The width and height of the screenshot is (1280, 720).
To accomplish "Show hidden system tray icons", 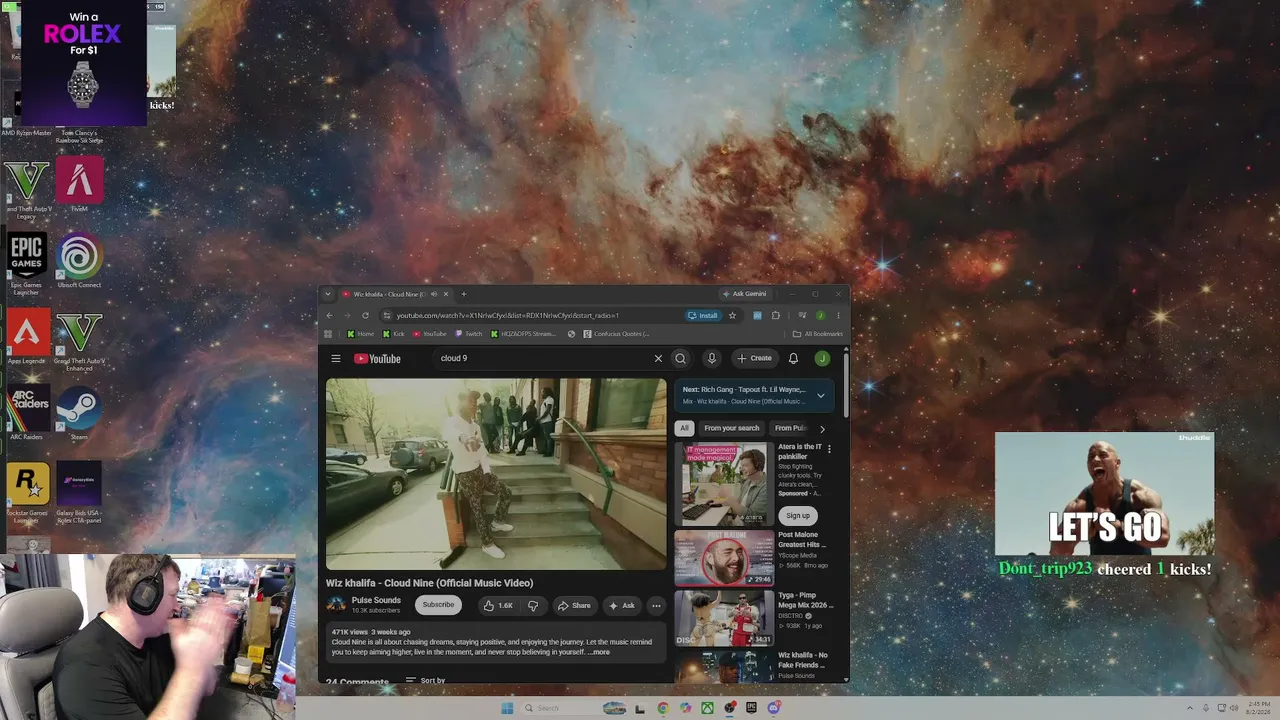I will pos(1190,708).
